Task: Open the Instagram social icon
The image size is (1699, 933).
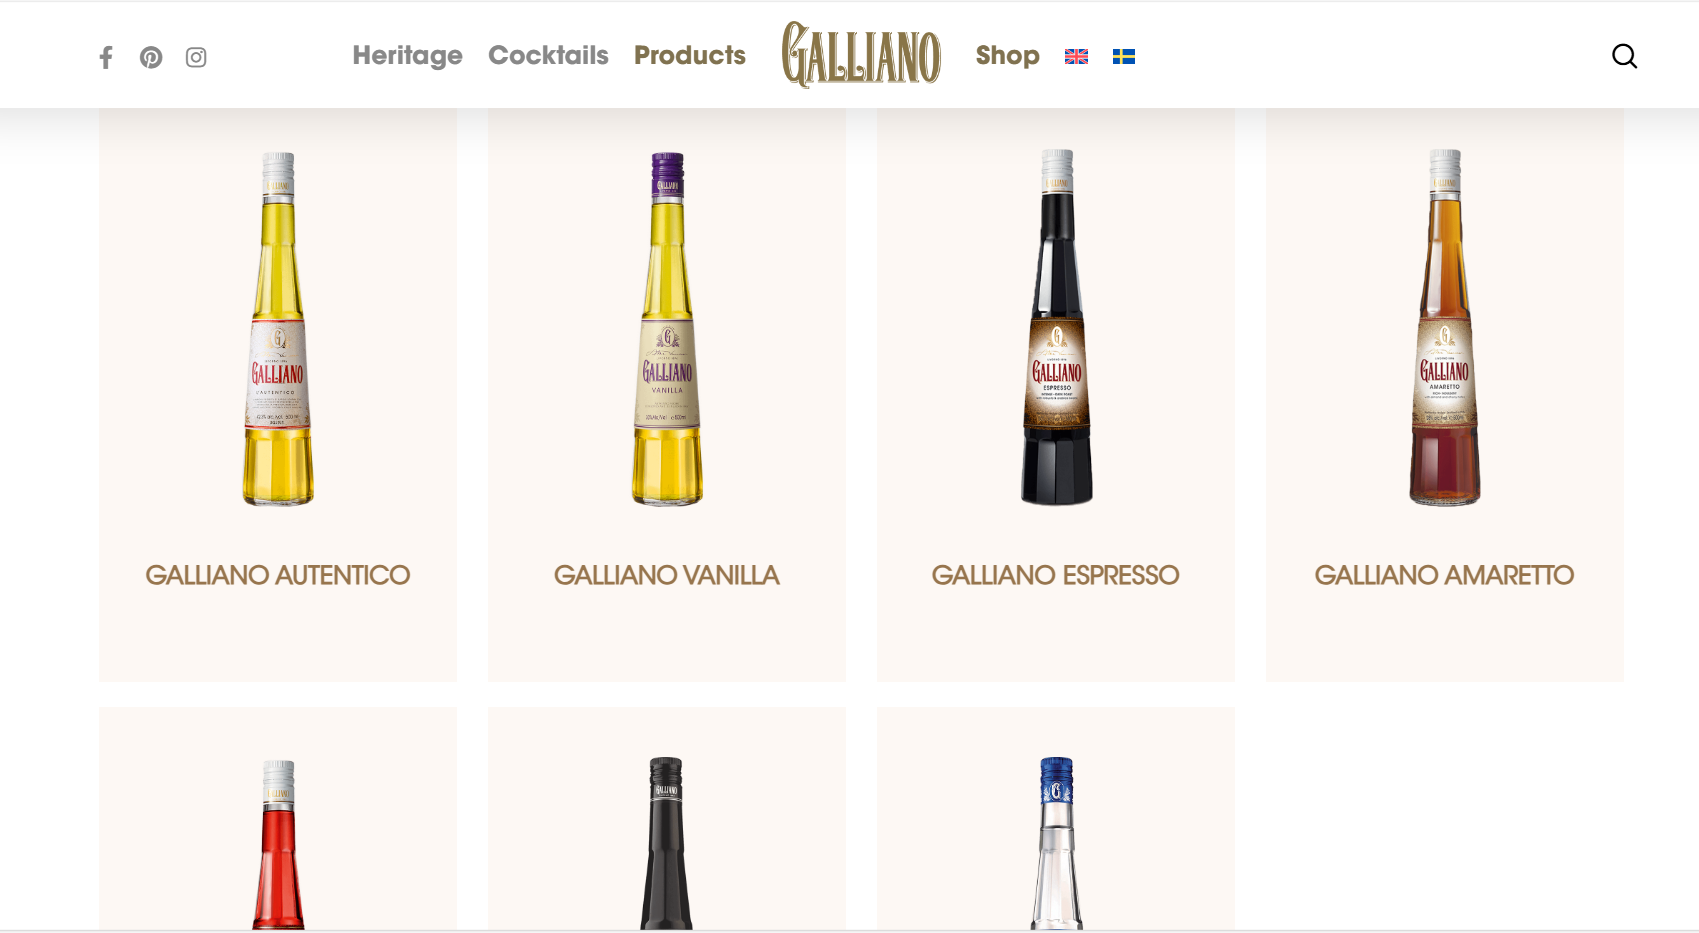Action: click(x=196, y=57)
